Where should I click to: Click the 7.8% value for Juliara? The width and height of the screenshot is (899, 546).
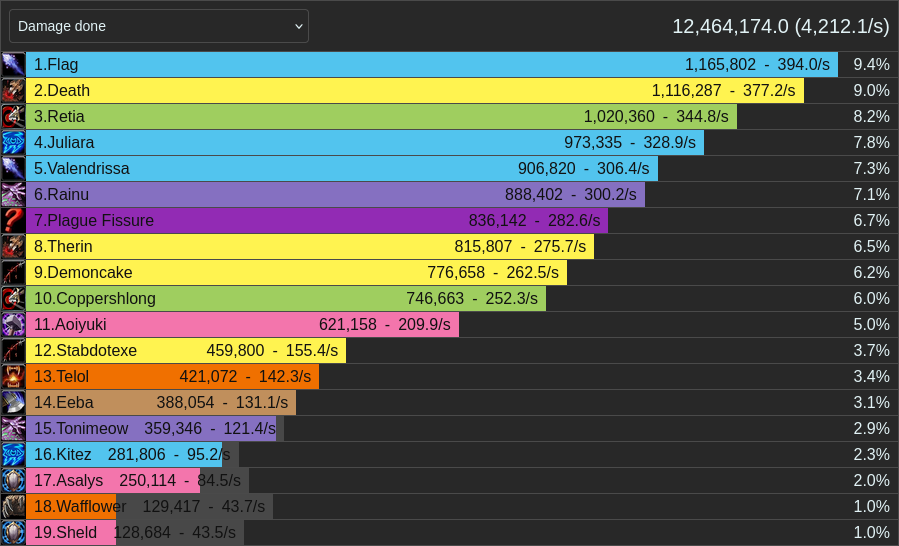871,142
